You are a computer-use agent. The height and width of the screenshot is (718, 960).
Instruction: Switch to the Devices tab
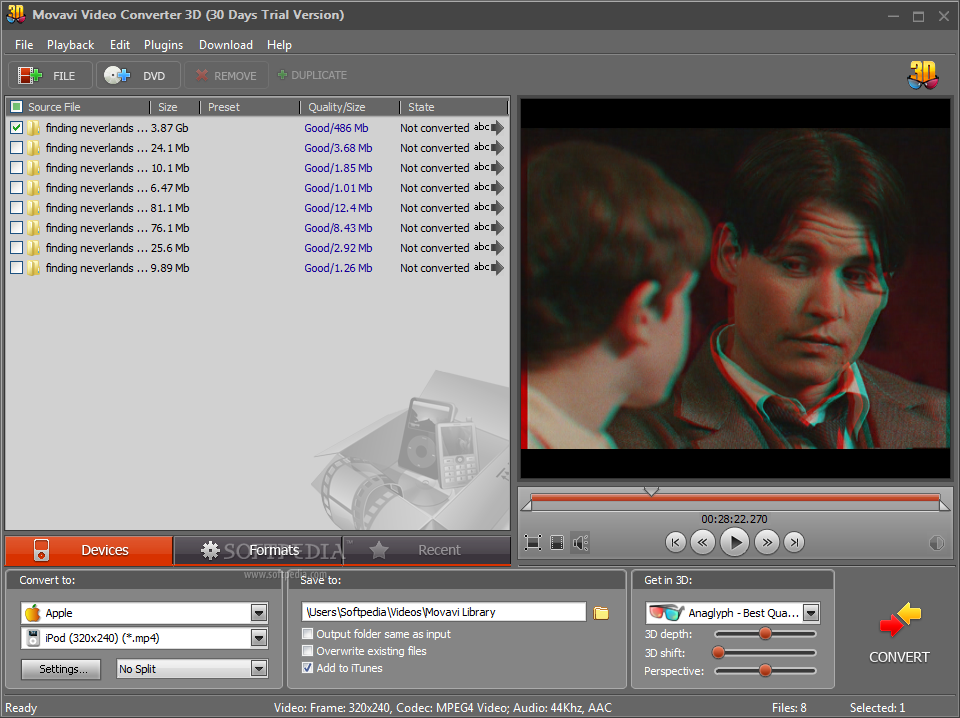click(x=89, y=550)
